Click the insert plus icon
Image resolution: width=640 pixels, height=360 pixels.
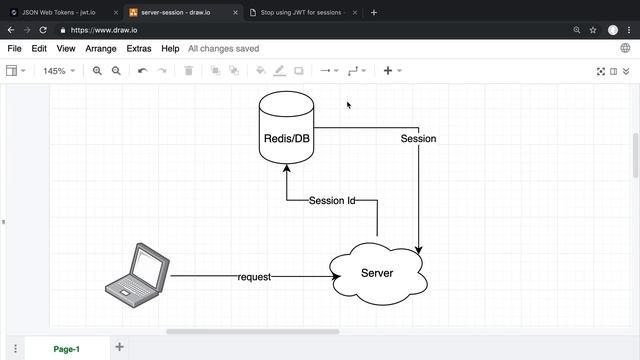[x=388, y=71]
